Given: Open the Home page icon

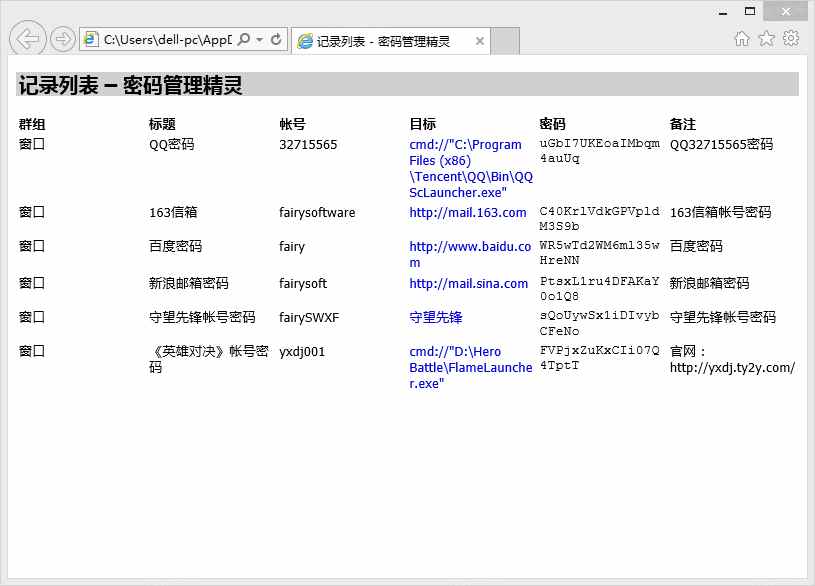Looking at the screenshot, I should (x=742, y=38).
